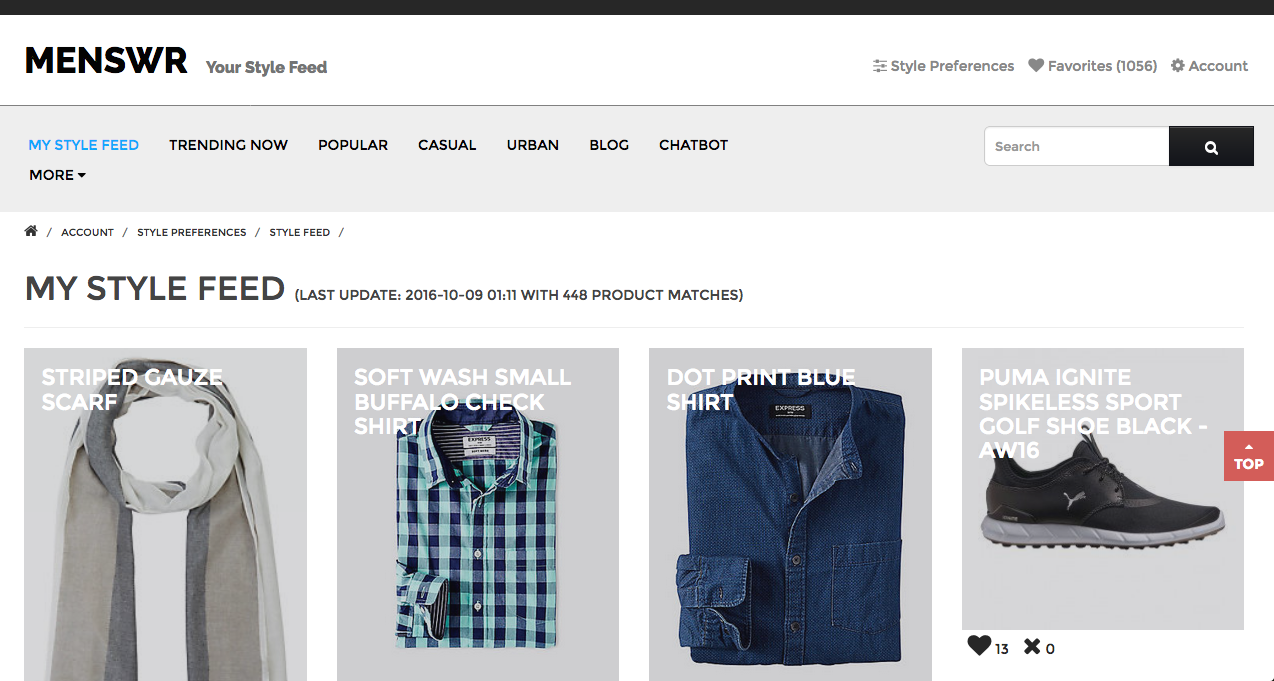Click the Style Preferences sliders icon
The image size is (1274, 681).
[881, 65]
